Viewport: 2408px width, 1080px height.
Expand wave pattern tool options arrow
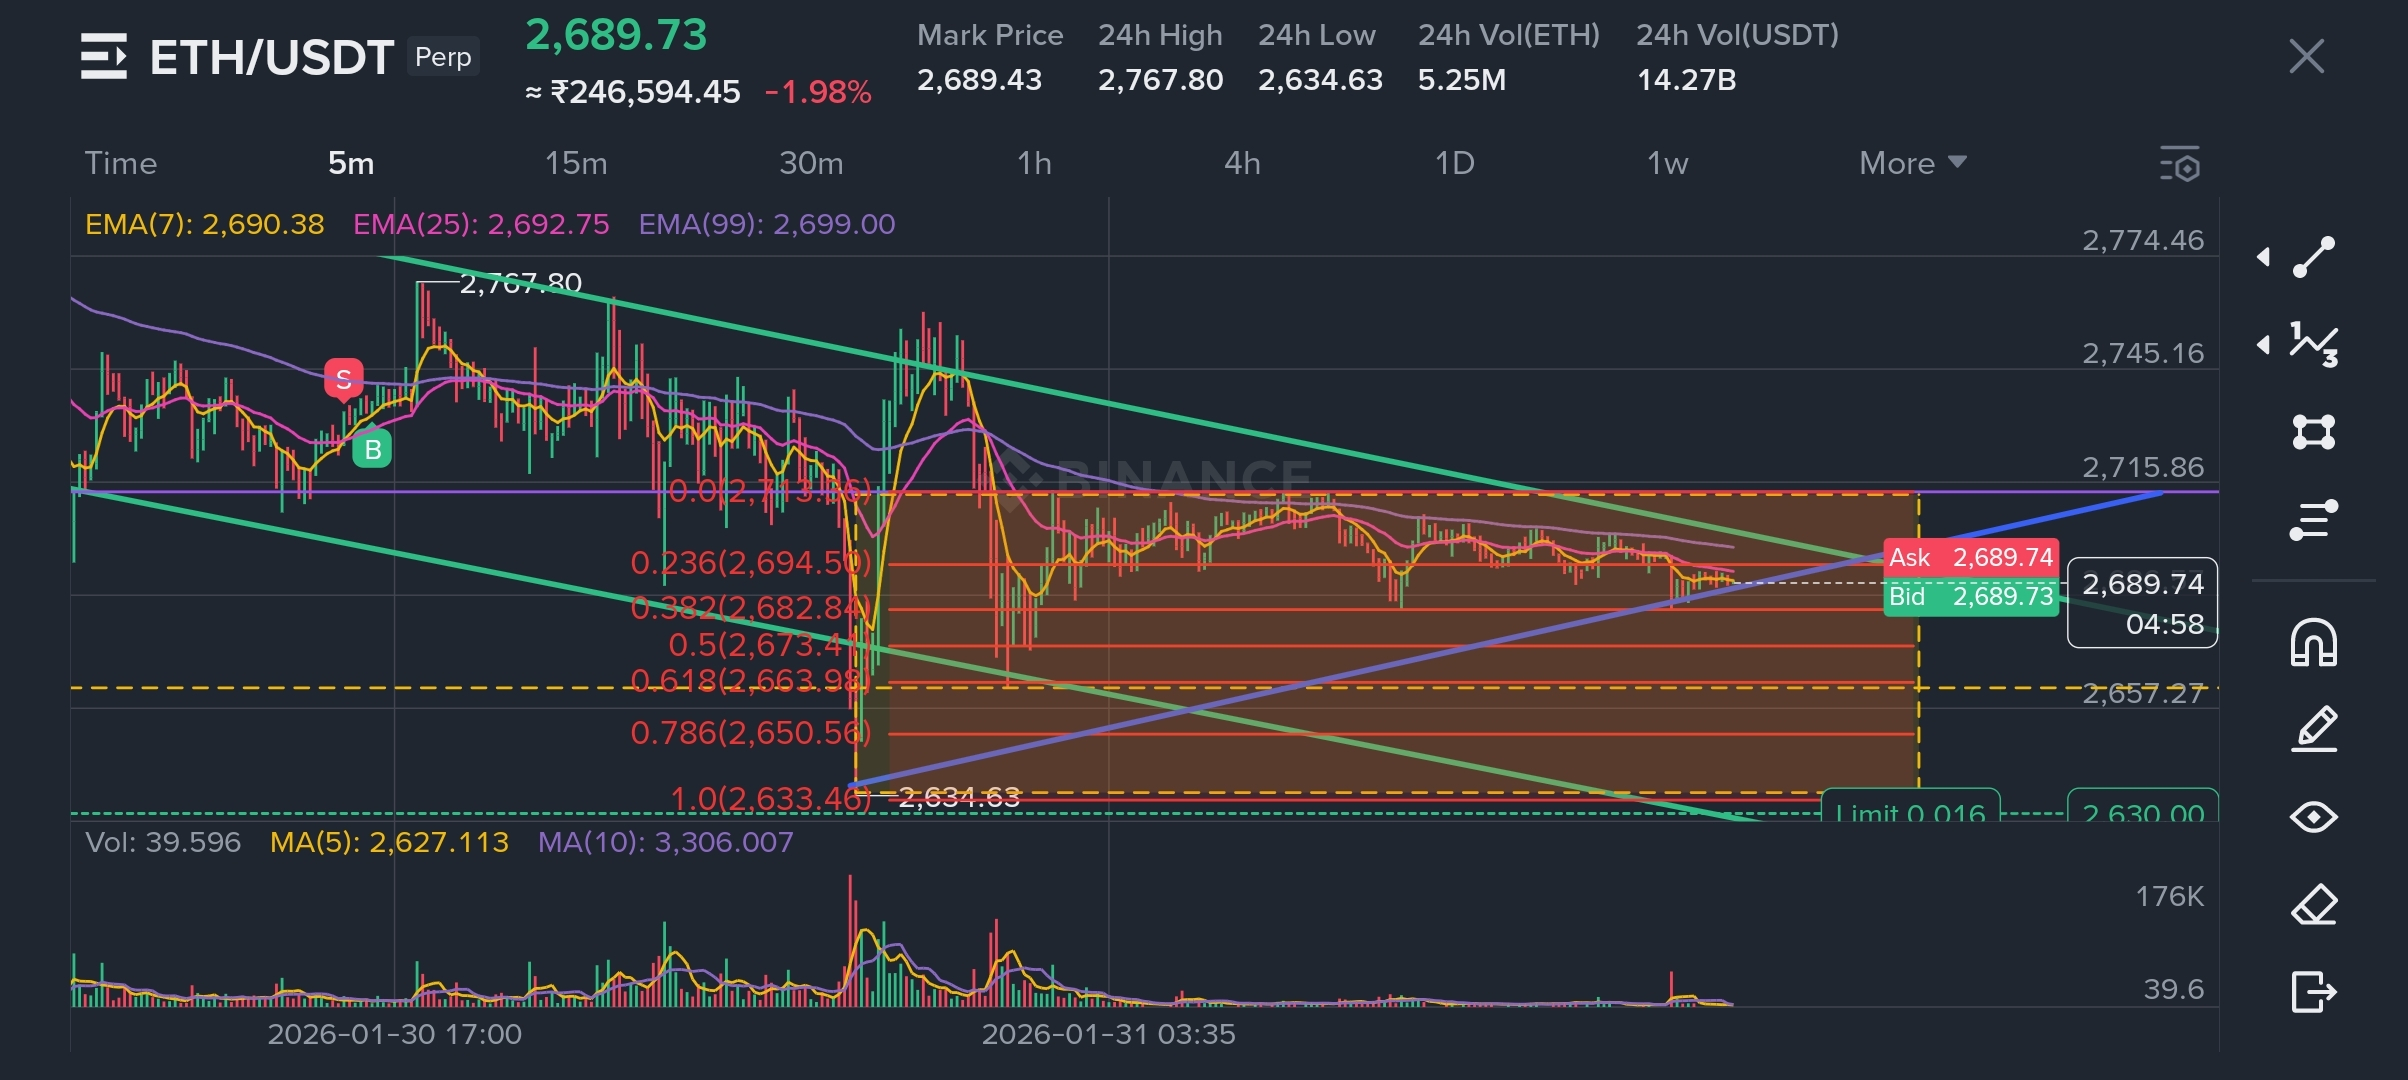2263,345
